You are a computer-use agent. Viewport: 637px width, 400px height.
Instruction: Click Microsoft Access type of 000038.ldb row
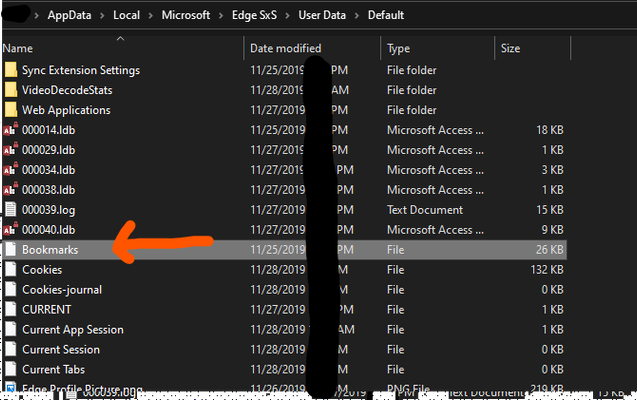pos(435,190)
